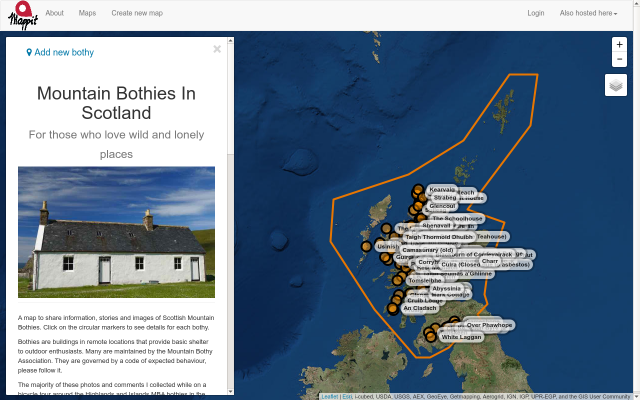Click the panel scrollbar down arrow
640x400 pixels.
point(231,392)
